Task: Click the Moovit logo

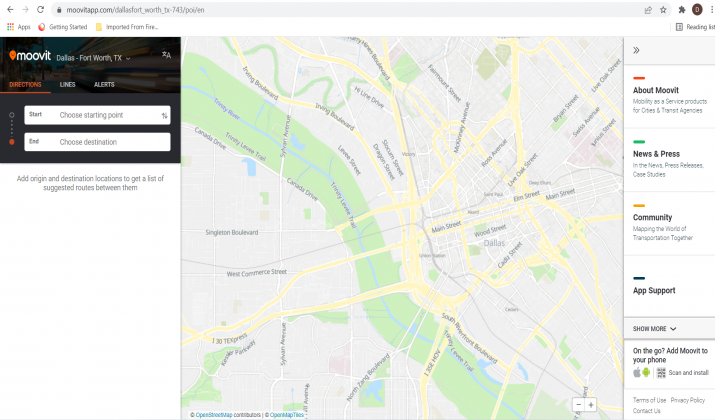Action: point(30,56)
